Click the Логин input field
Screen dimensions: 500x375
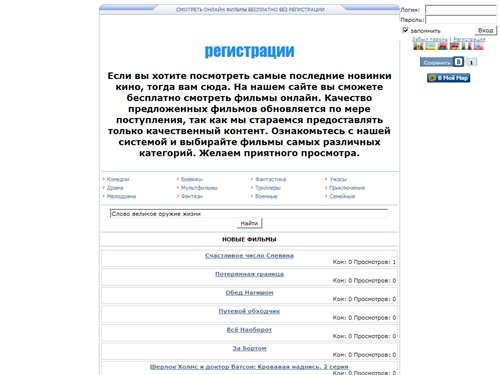pos(461,10)
